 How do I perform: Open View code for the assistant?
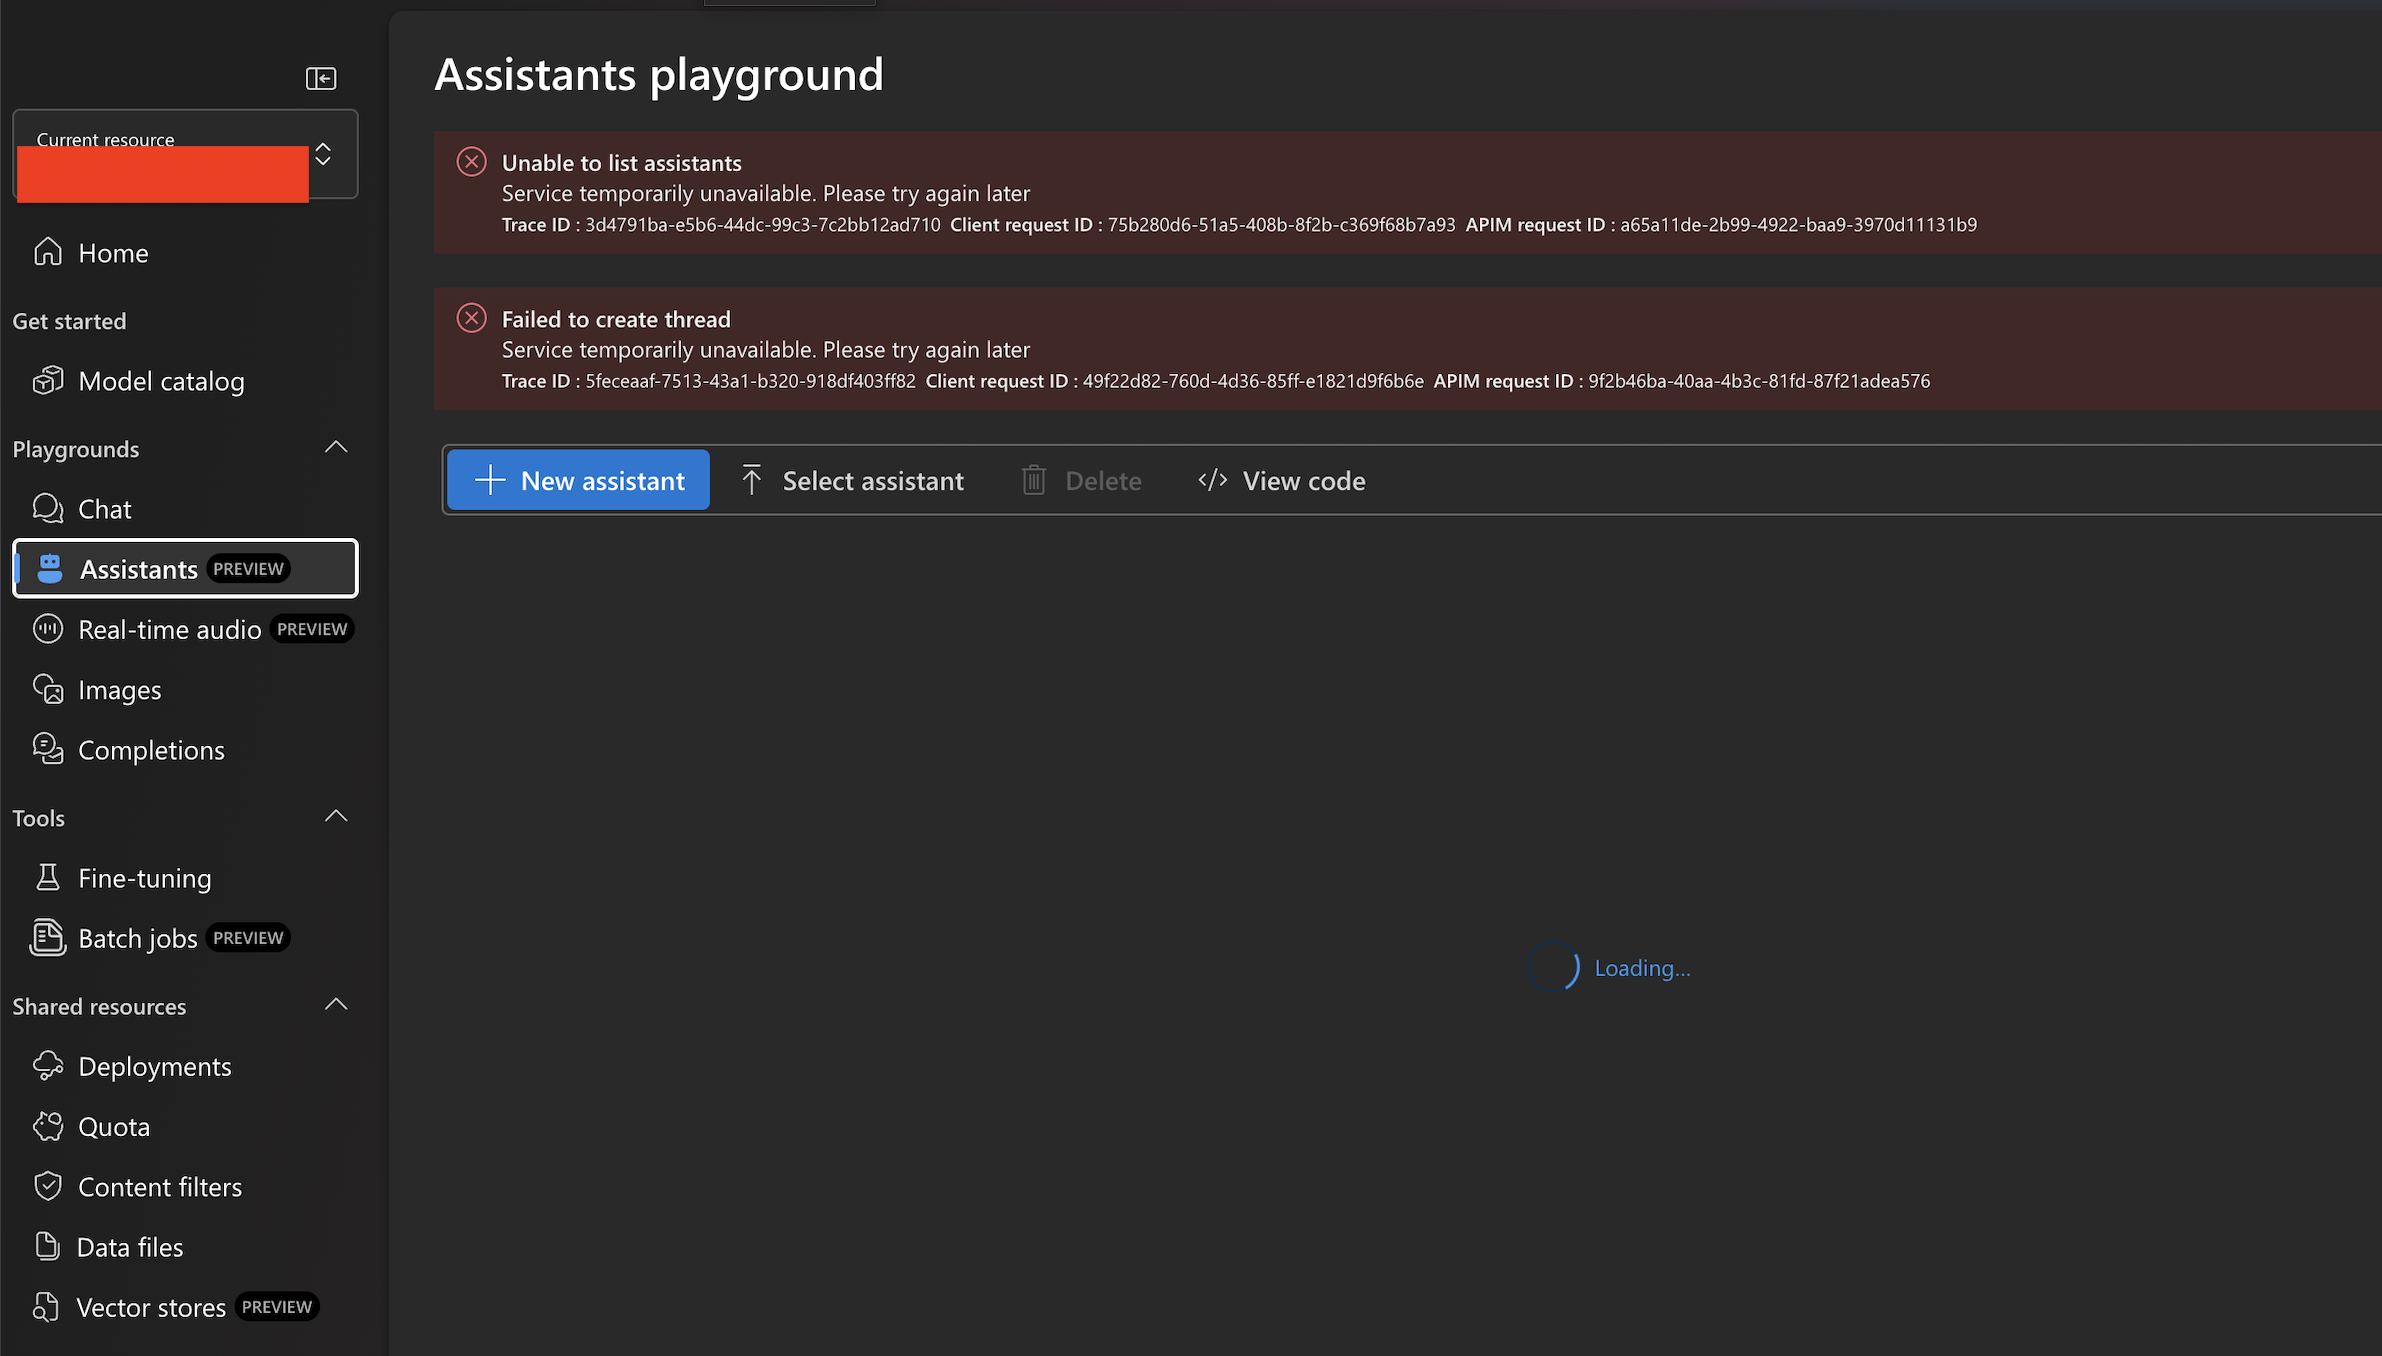pyautogui.click(x=1281, y=480)
